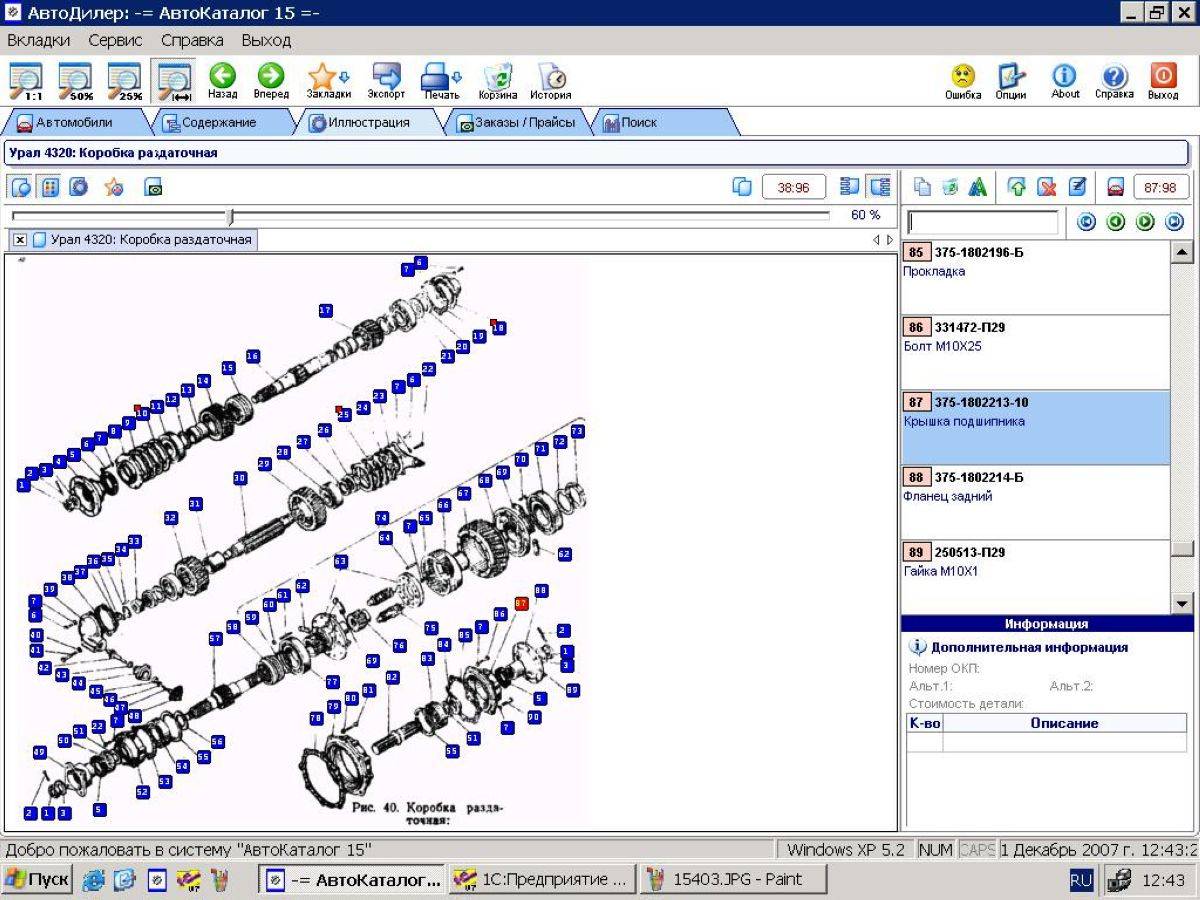Switch to the Поиск tab
This screenshot has width=1200, height=900.
(x=660, y=123)
